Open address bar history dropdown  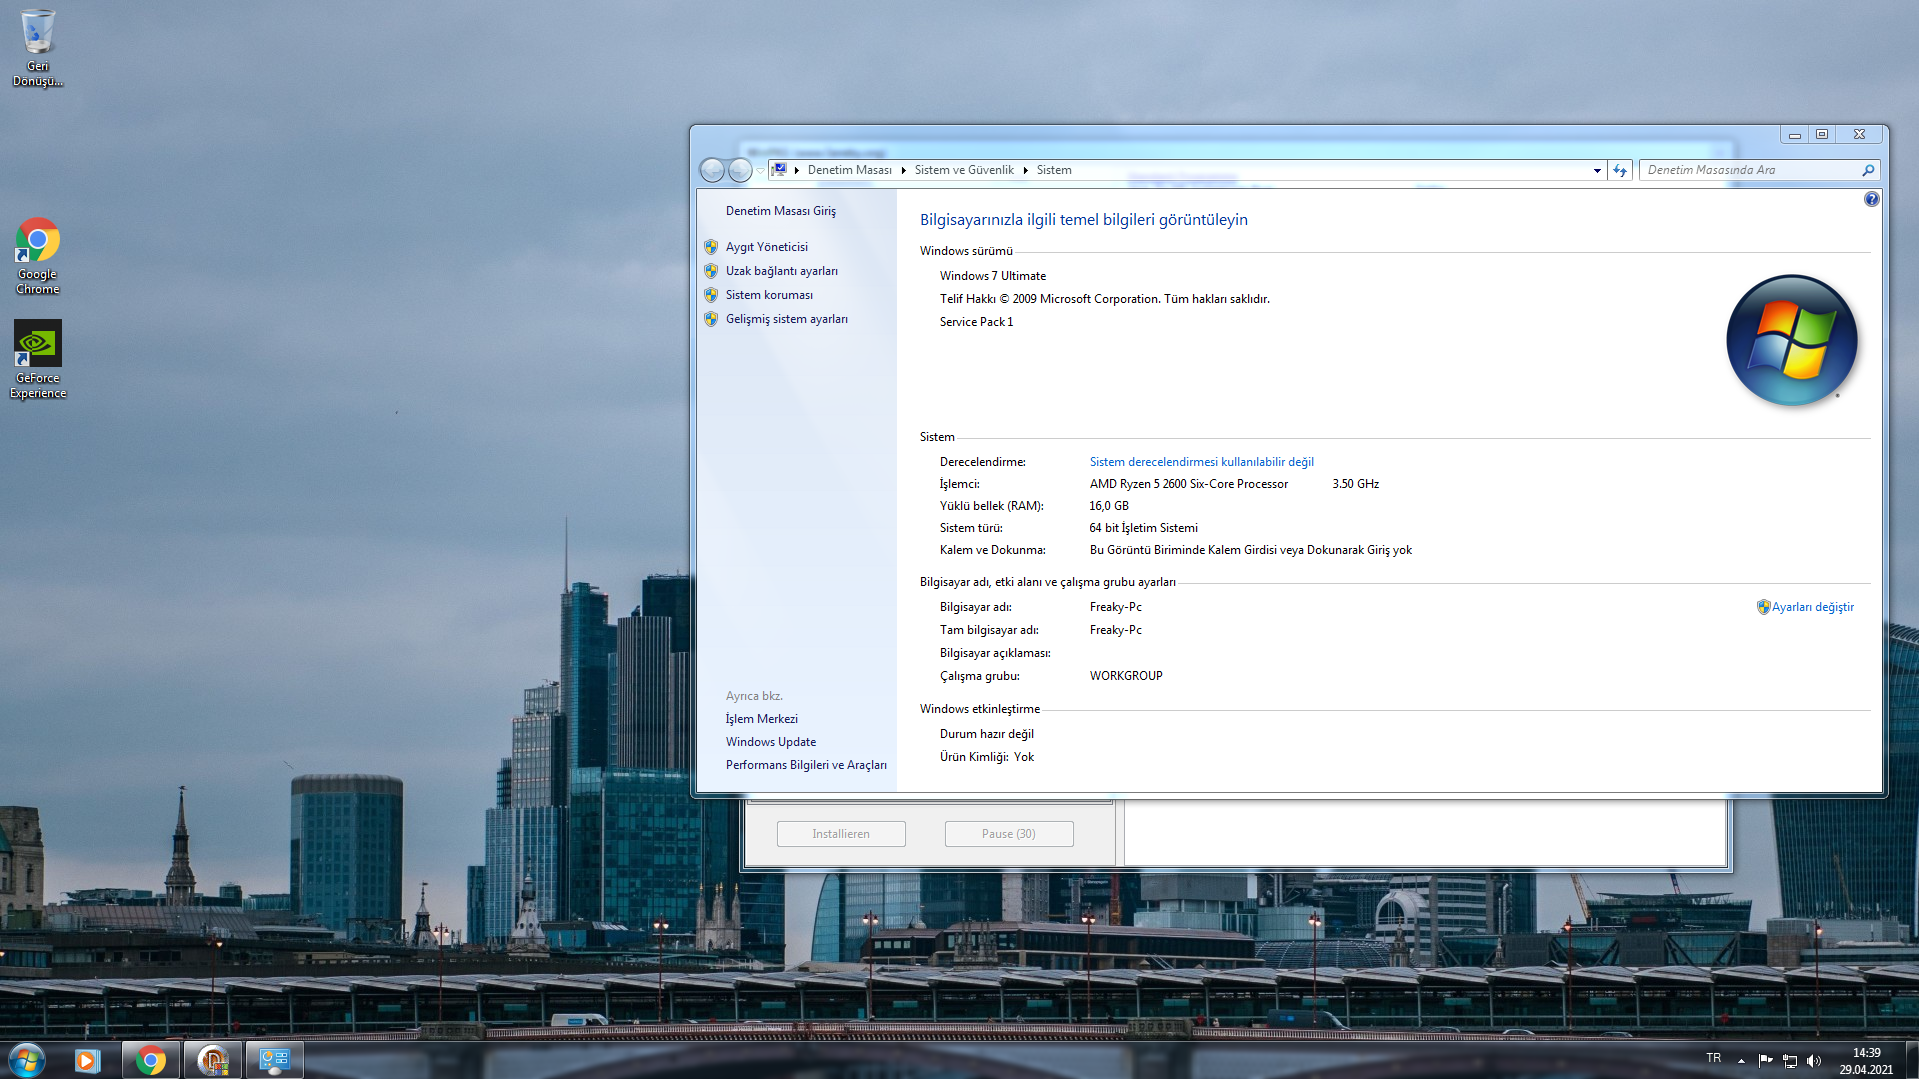click(x=1596, y=171)
